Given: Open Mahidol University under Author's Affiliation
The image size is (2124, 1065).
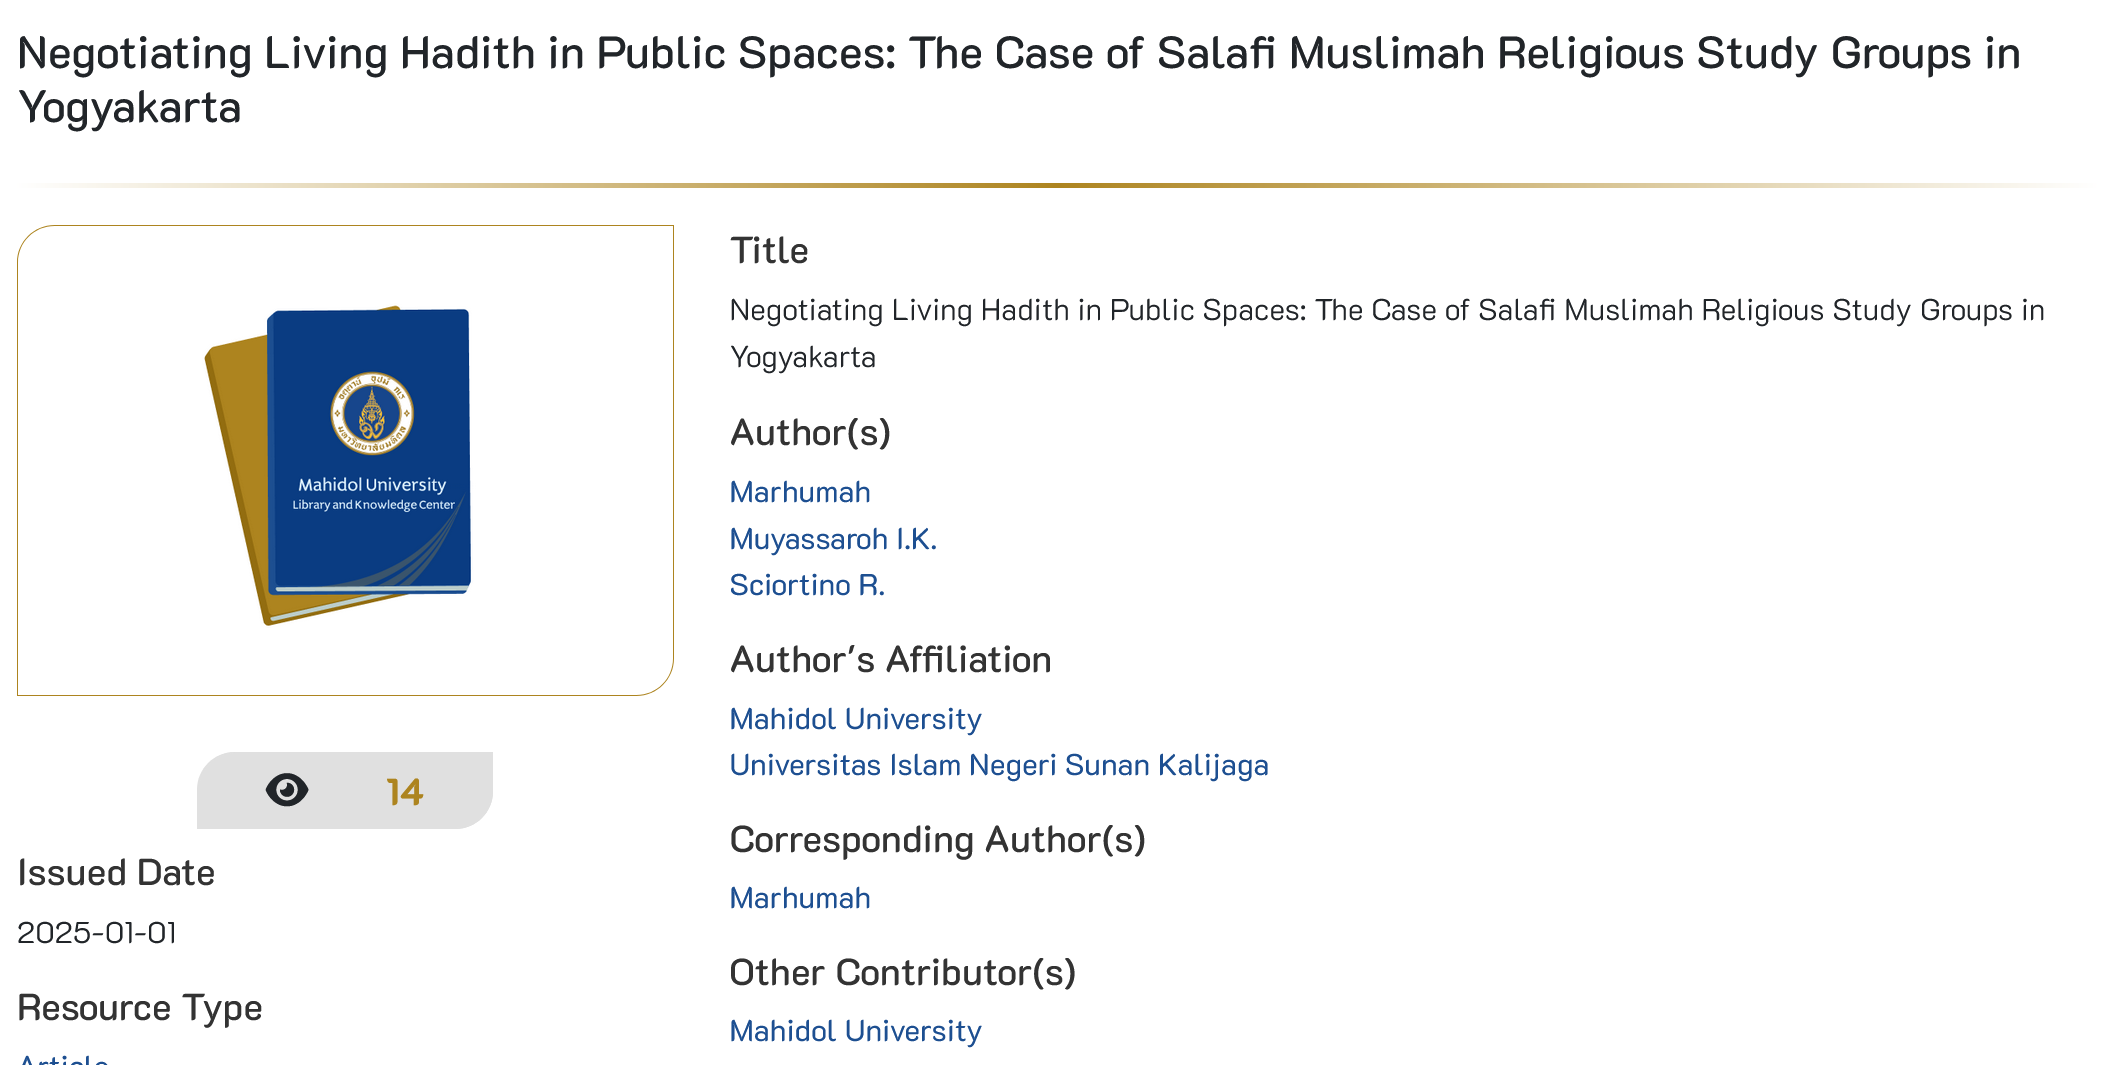Looking at the screenshot, I should coord(855,719).
